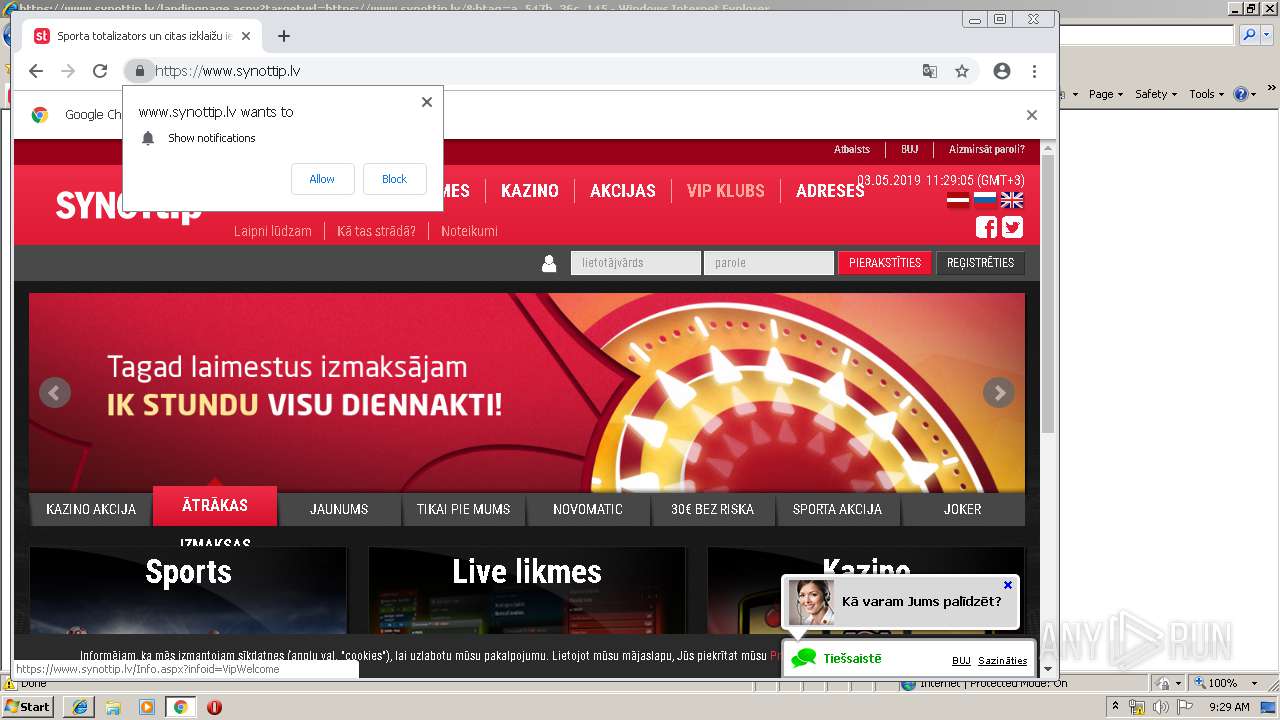This screenshot has height=720, width=1280.
Task: Switch language to Russian flag
Action: coord(985,200)
